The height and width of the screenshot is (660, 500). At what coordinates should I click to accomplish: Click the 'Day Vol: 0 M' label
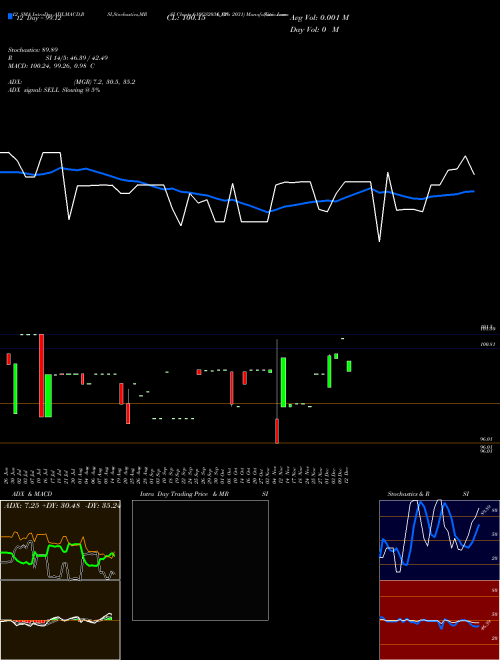(314, 30)
